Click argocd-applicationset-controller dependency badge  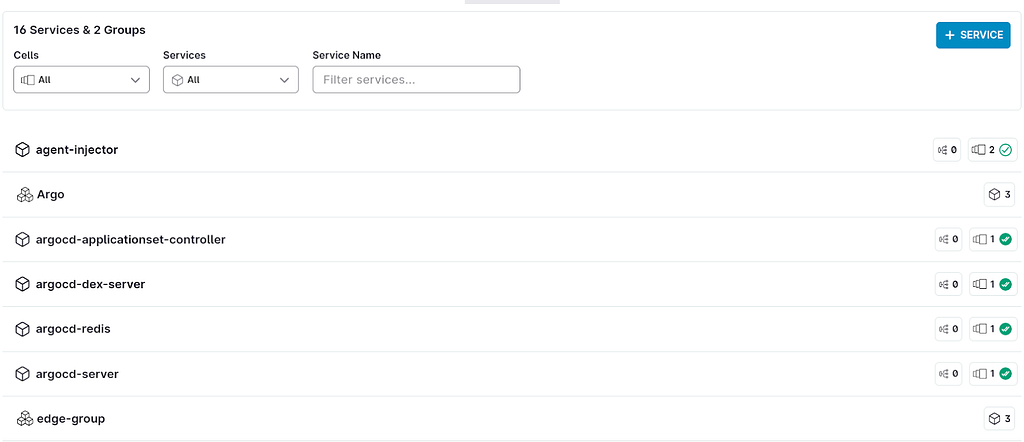click(948, 240)
